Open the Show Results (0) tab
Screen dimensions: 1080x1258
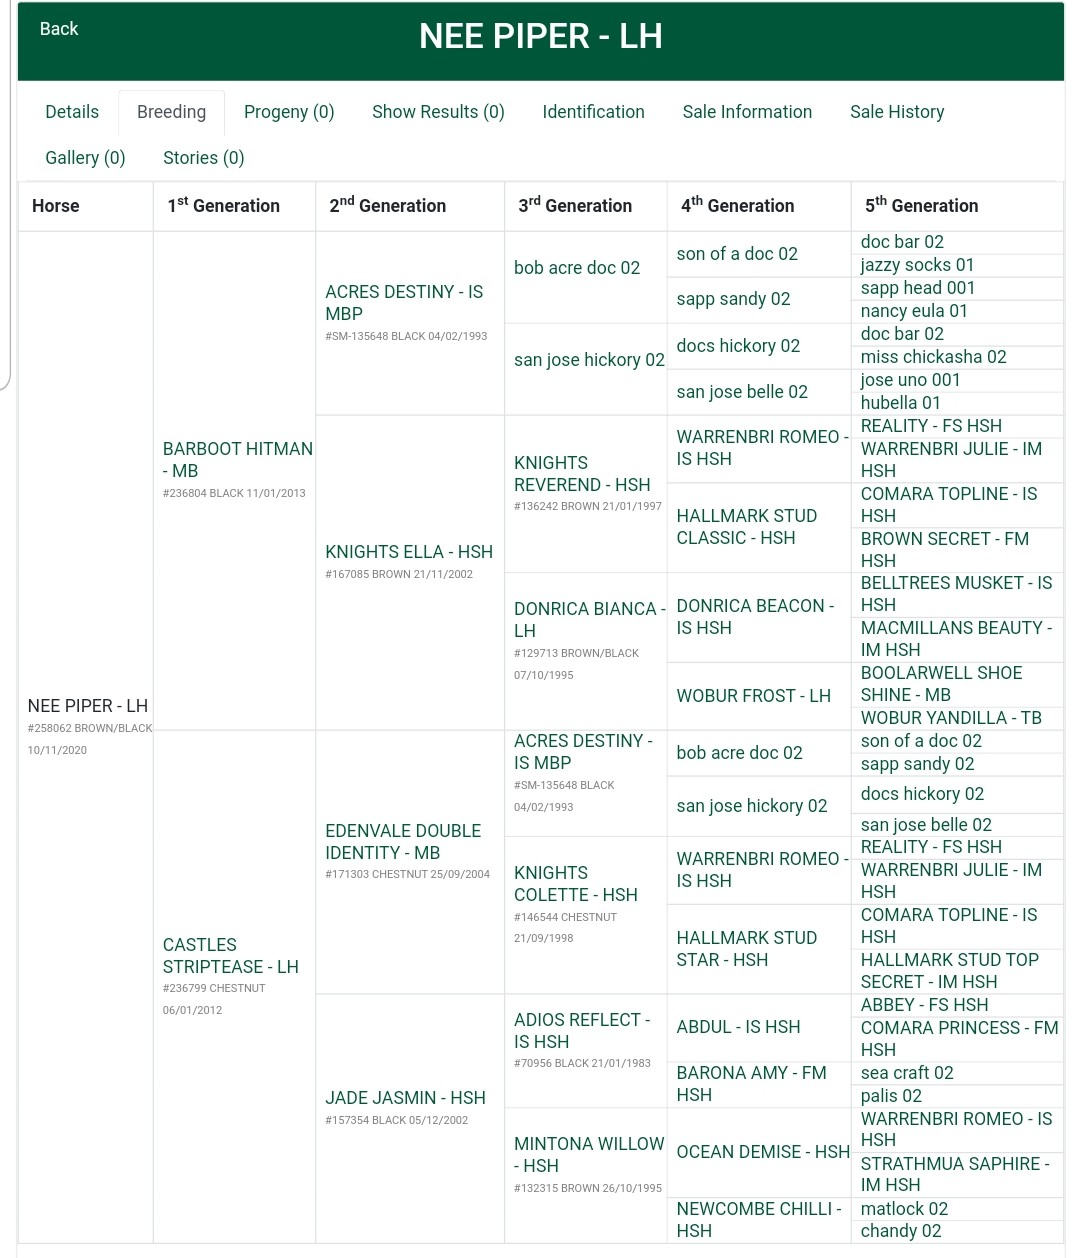438,112
